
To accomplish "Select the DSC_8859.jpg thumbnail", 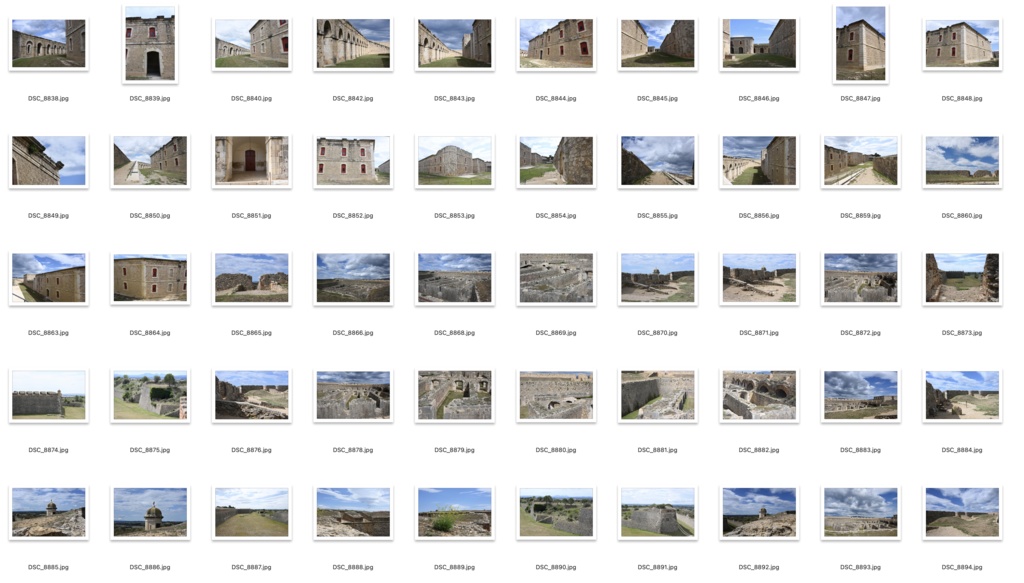I will (x=860, y=161).
